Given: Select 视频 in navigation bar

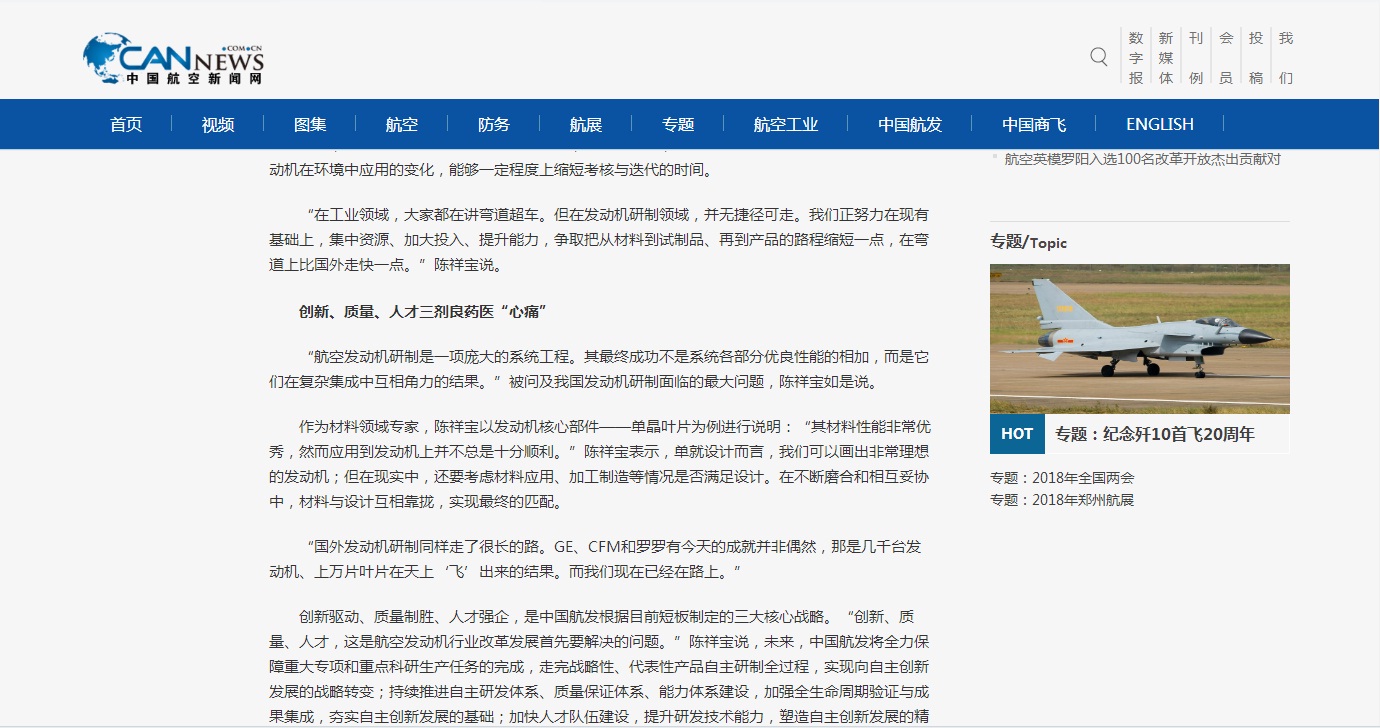Looking at the screenshot, I should click(218, 124).
